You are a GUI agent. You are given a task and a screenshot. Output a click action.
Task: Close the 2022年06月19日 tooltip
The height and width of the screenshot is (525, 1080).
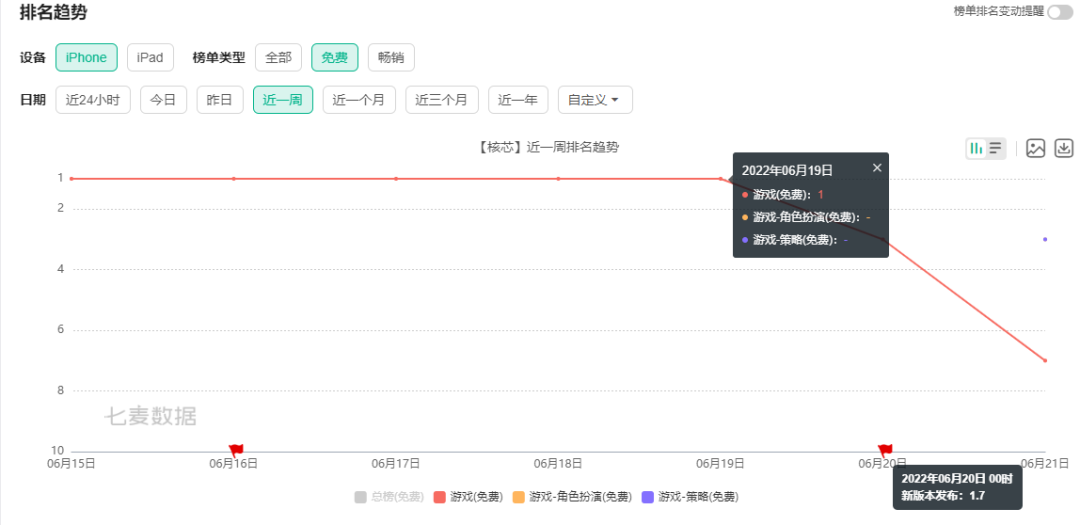pyautogui.click(x=877, y=167)
